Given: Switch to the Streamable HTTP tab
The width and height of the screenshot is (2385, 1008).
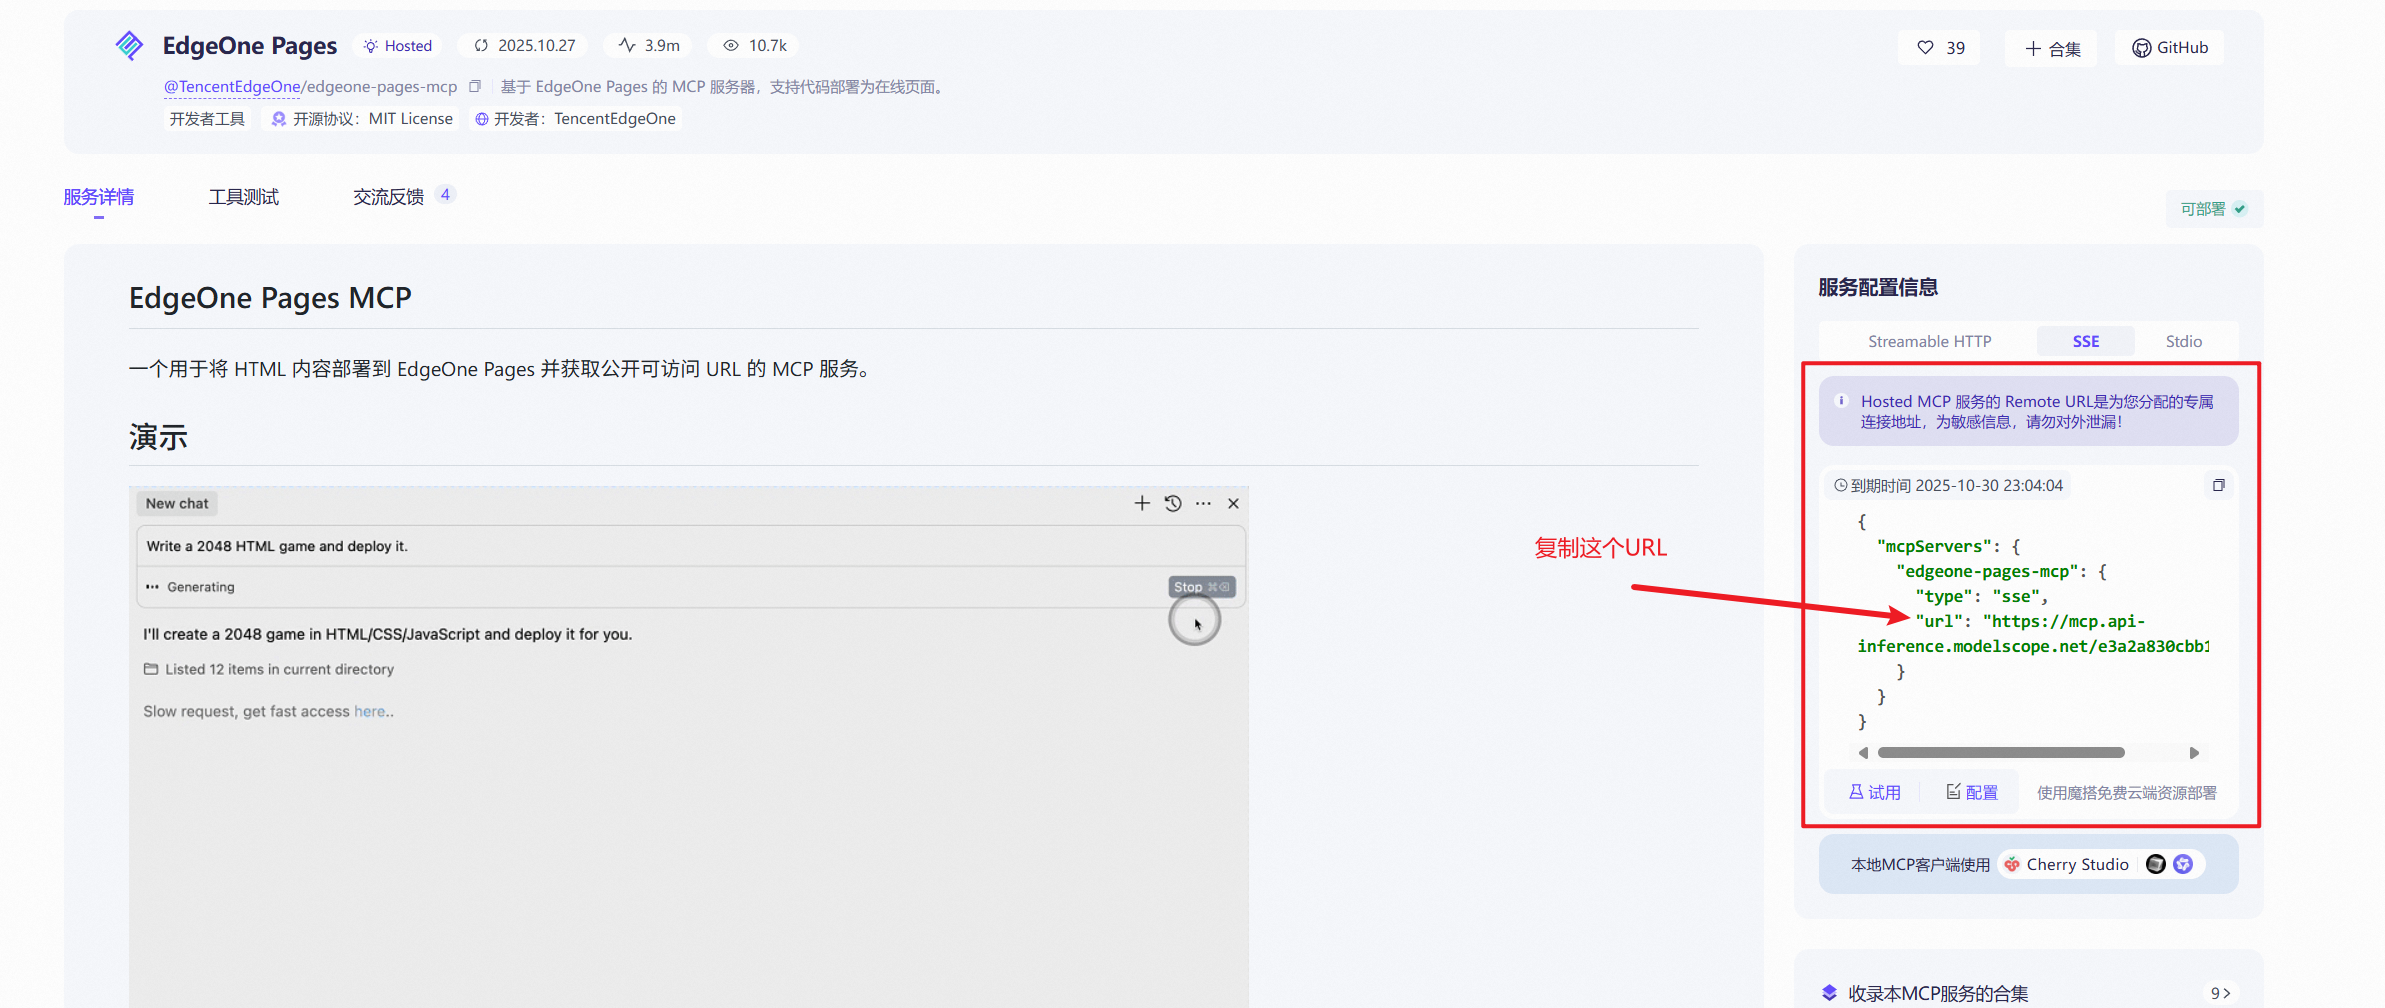Looking at the screenshot, I should pyautogui.click(x=1929, y=342).
